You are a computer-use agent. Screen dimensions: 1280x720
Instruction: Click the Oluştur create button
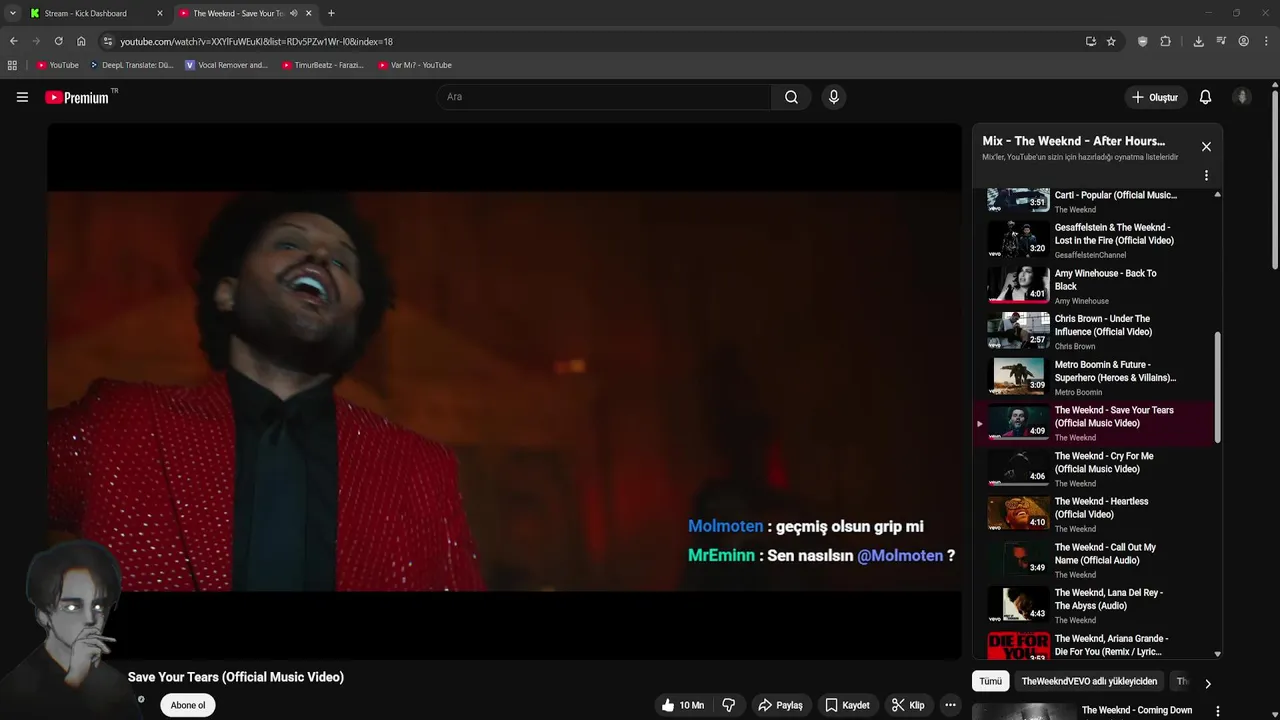click(1154, 97)
